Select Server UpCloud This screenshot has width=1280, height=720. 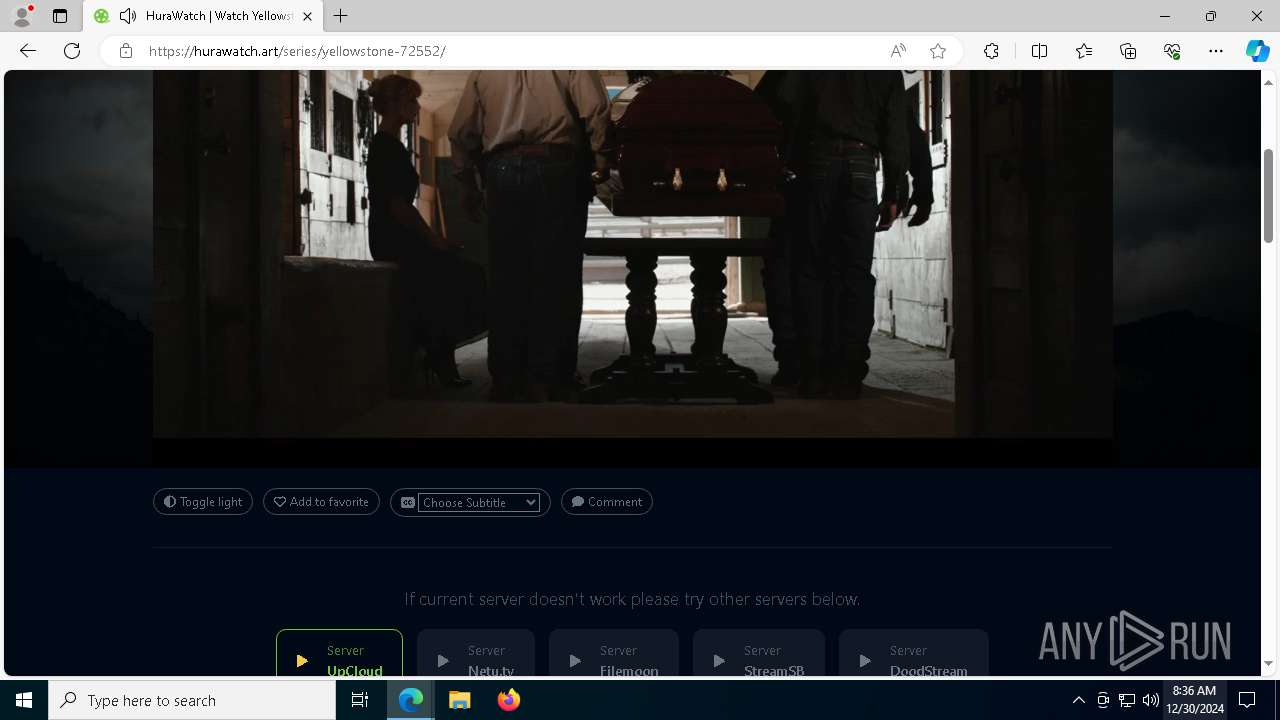339,653
